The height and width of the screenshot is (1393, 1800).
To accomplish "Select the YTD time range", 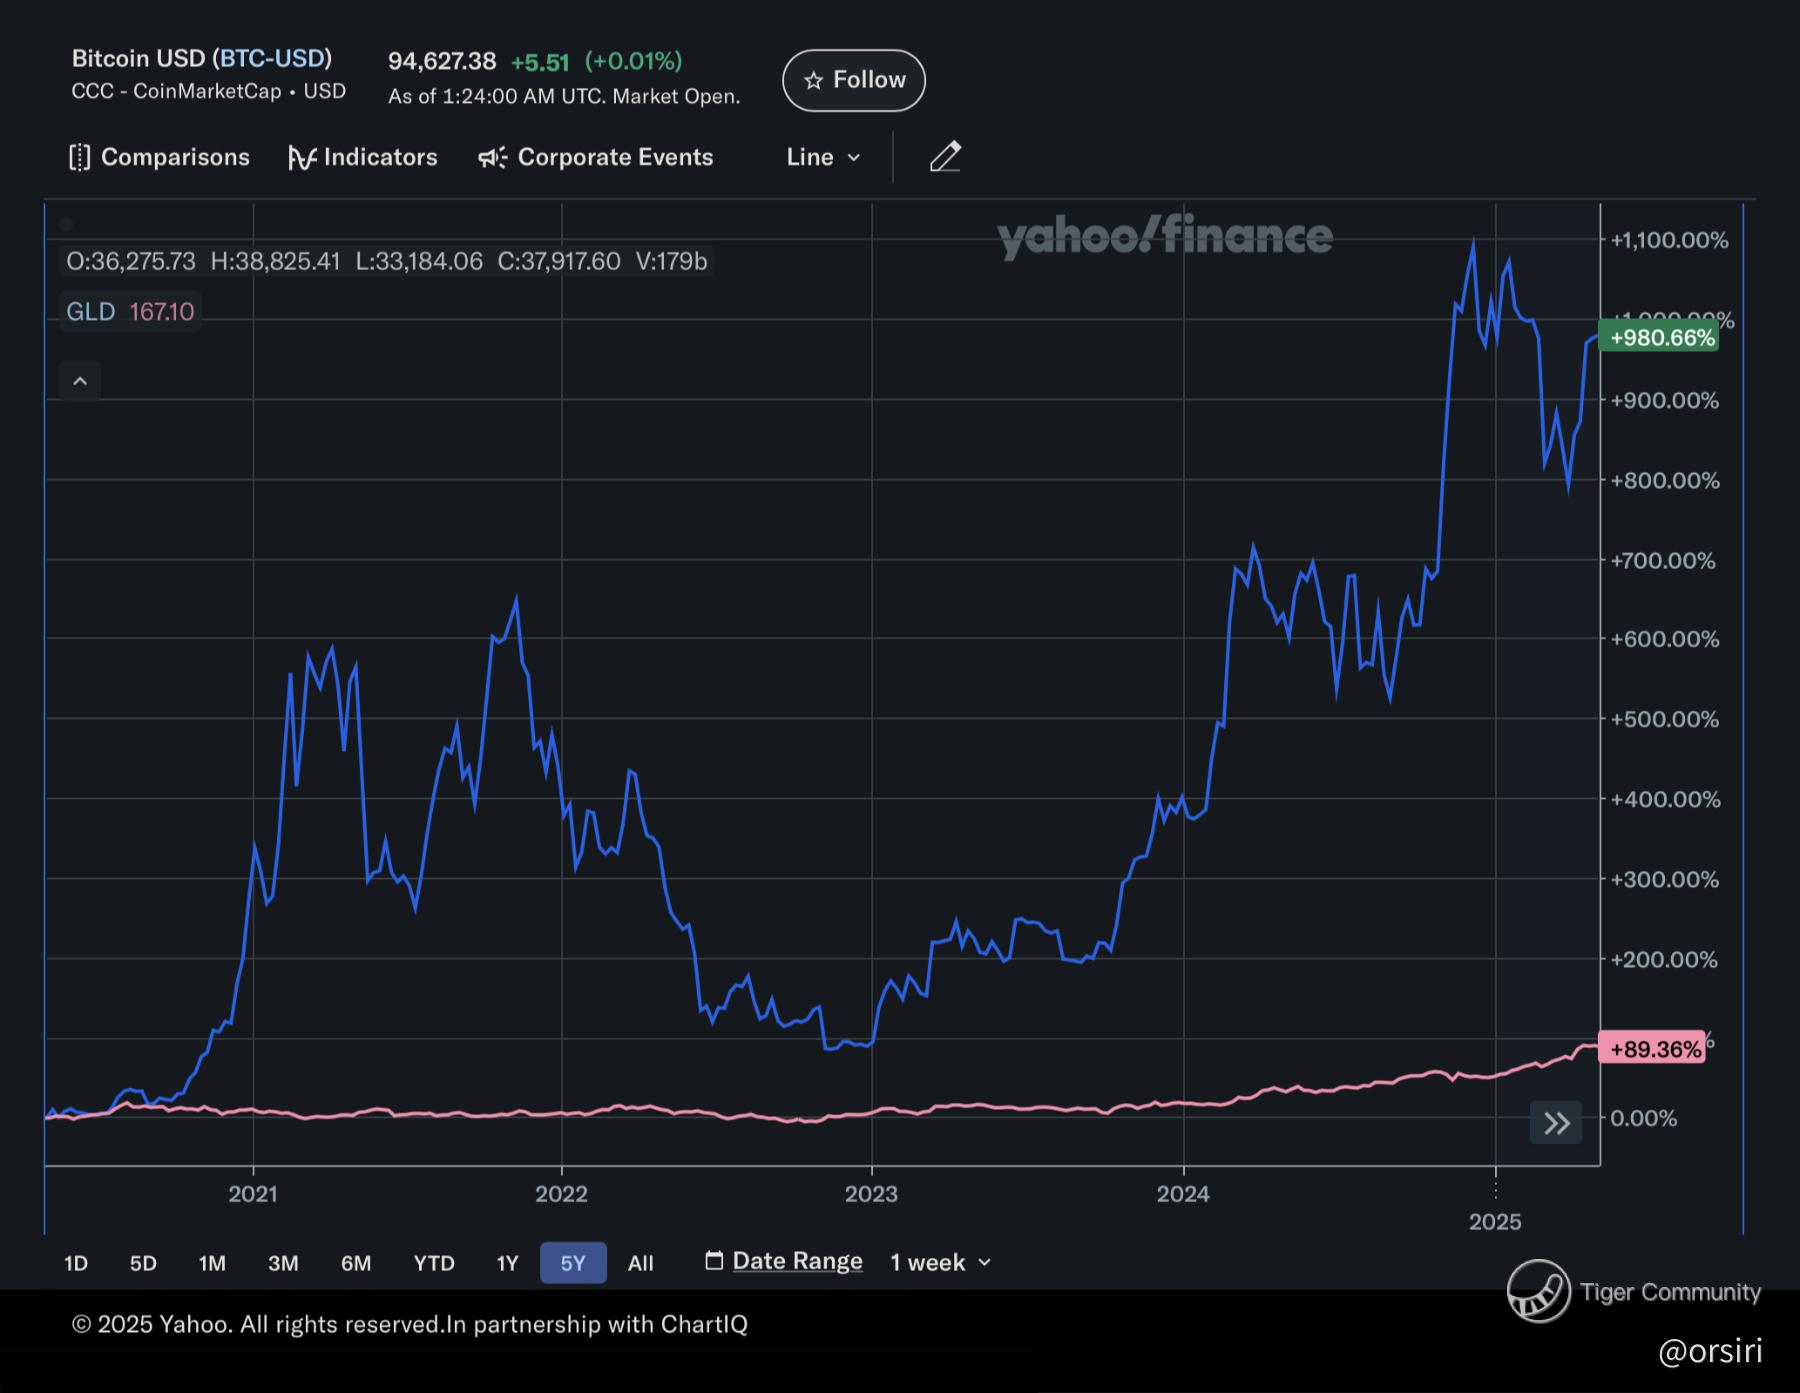I will tap(434, 1263).
